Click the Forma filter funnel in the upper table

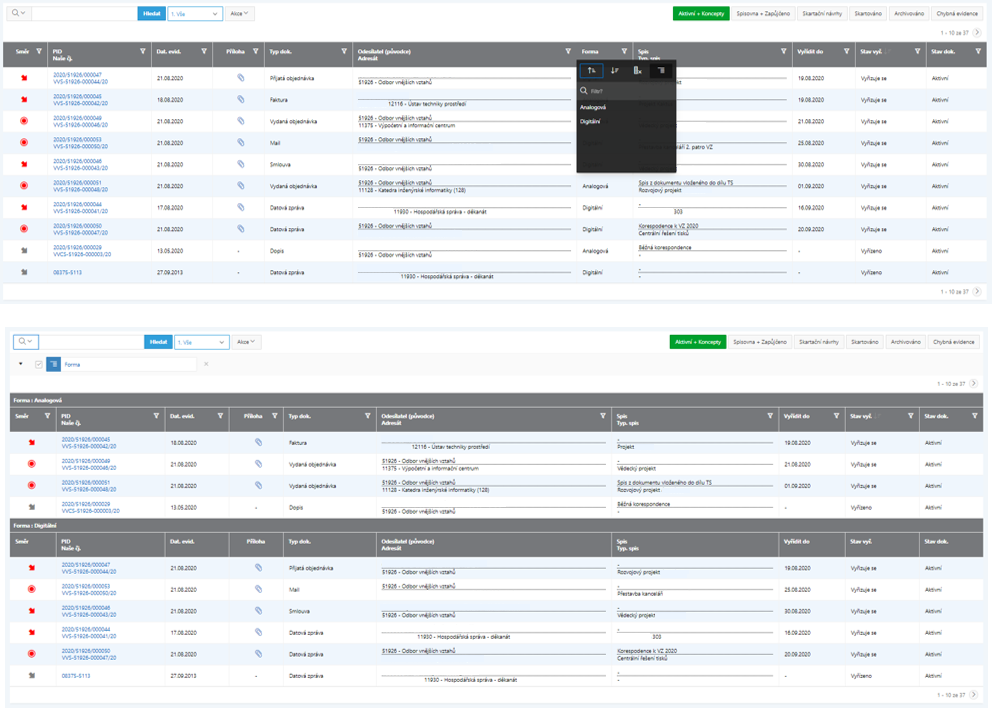coord(624,51)
